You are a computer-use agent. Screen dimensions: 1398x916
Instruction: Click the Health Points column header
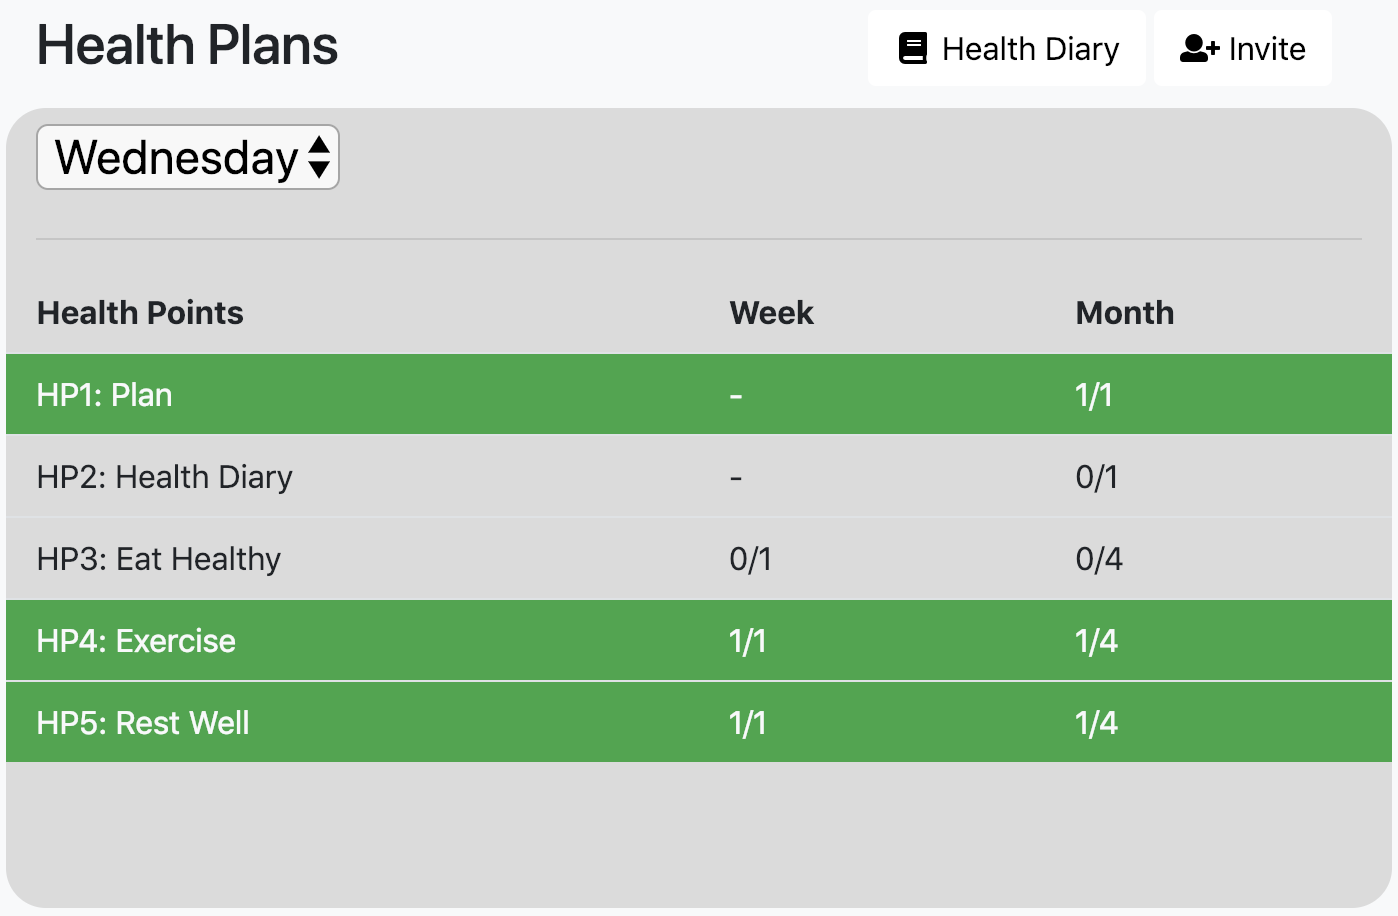pos(140,313)
